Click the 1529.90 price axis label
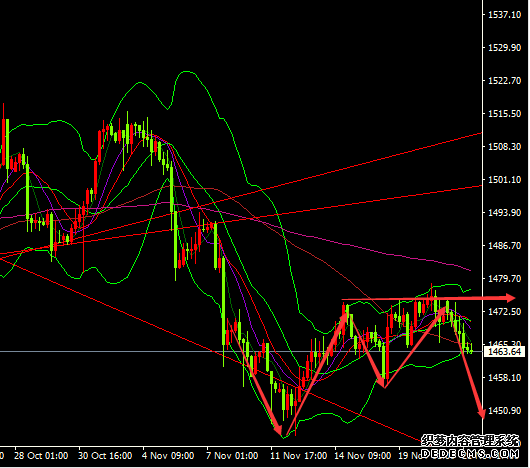The height and width of the screenshot is (468, 530). pos(505,48)
